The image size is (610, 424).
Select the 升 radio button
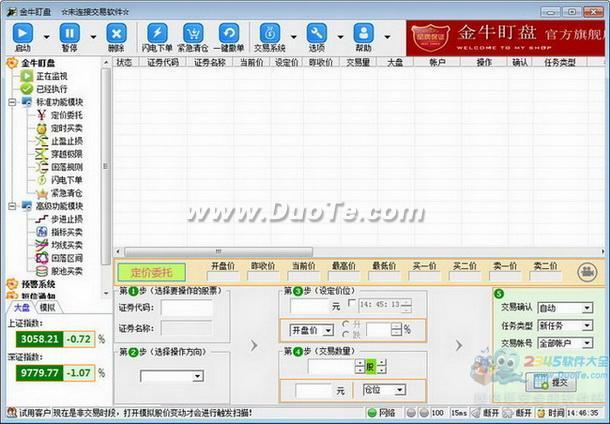click(345, 324)
